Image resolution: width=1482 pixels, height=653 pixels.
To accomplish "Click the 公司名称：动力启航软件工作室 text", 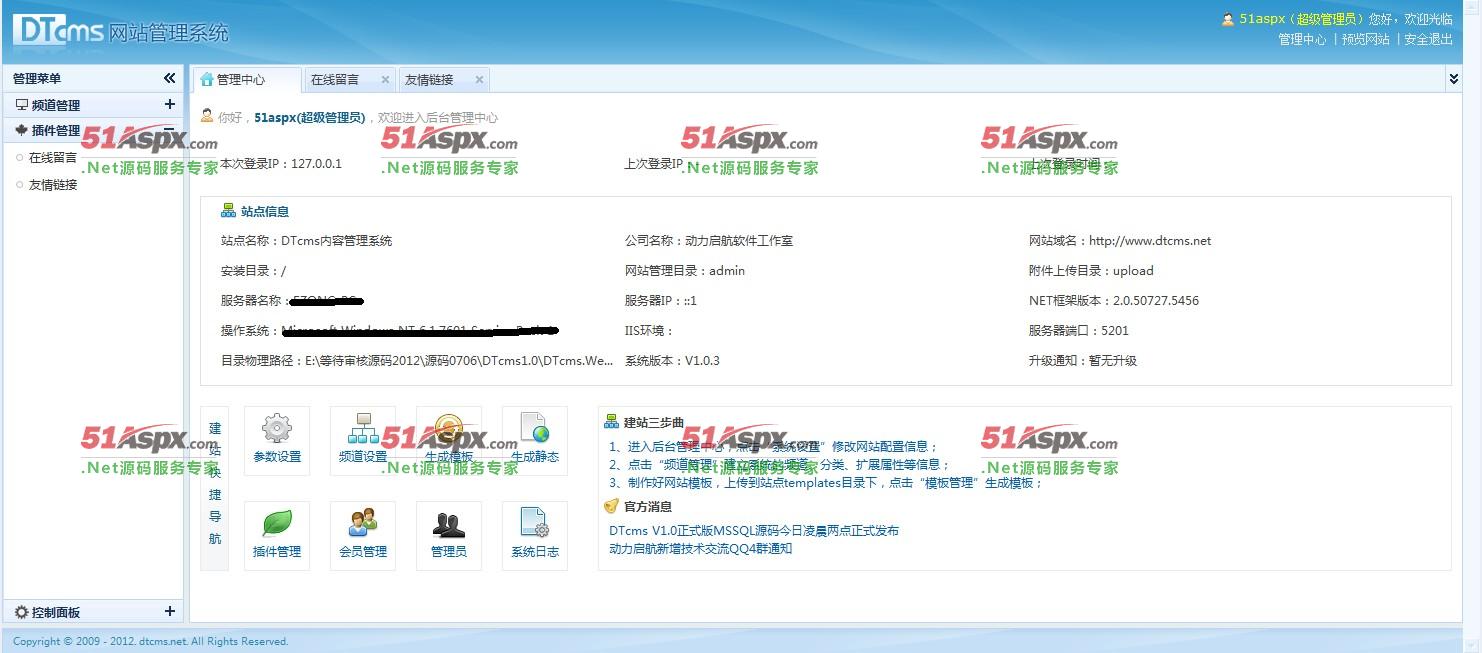I will click(x=709, y=241).
